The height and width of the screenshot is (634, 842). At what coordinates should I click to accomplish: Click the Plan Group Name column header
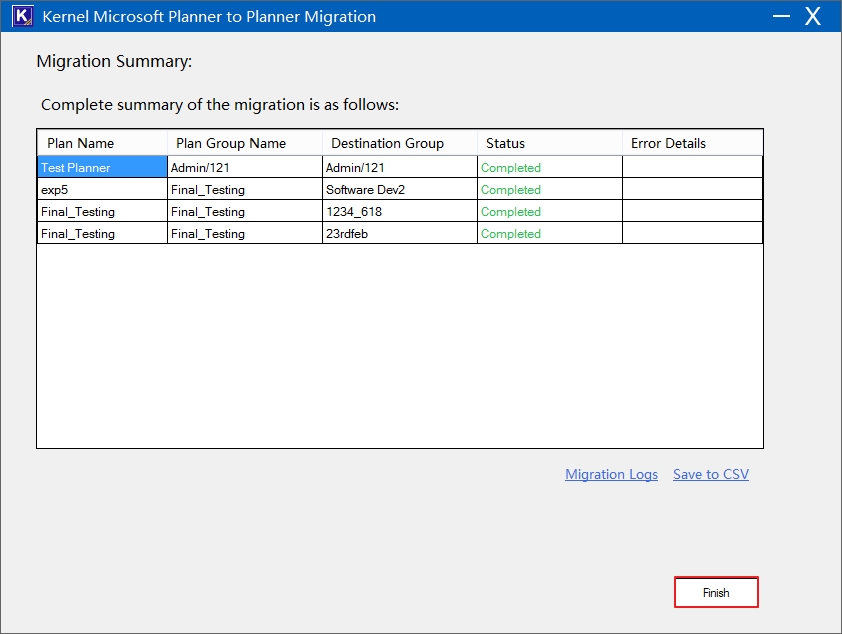tap(245, 143)
